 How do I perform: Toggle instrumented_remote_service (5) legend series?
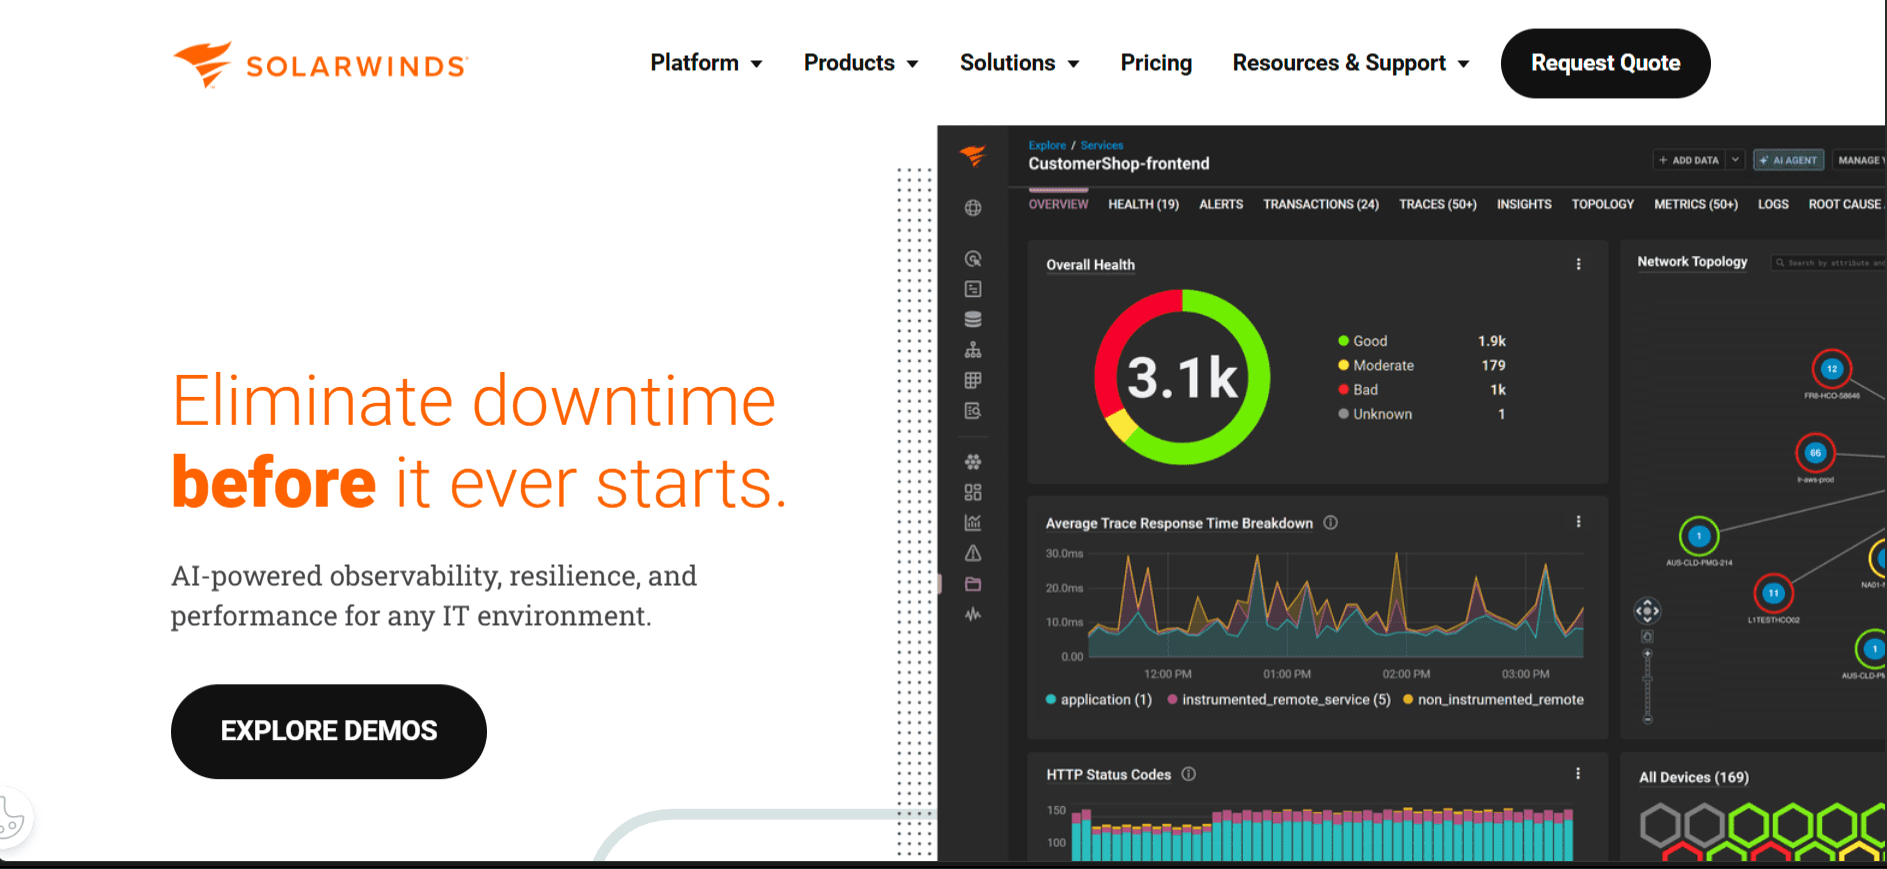pyautogui.click(x=1279, y=700)
